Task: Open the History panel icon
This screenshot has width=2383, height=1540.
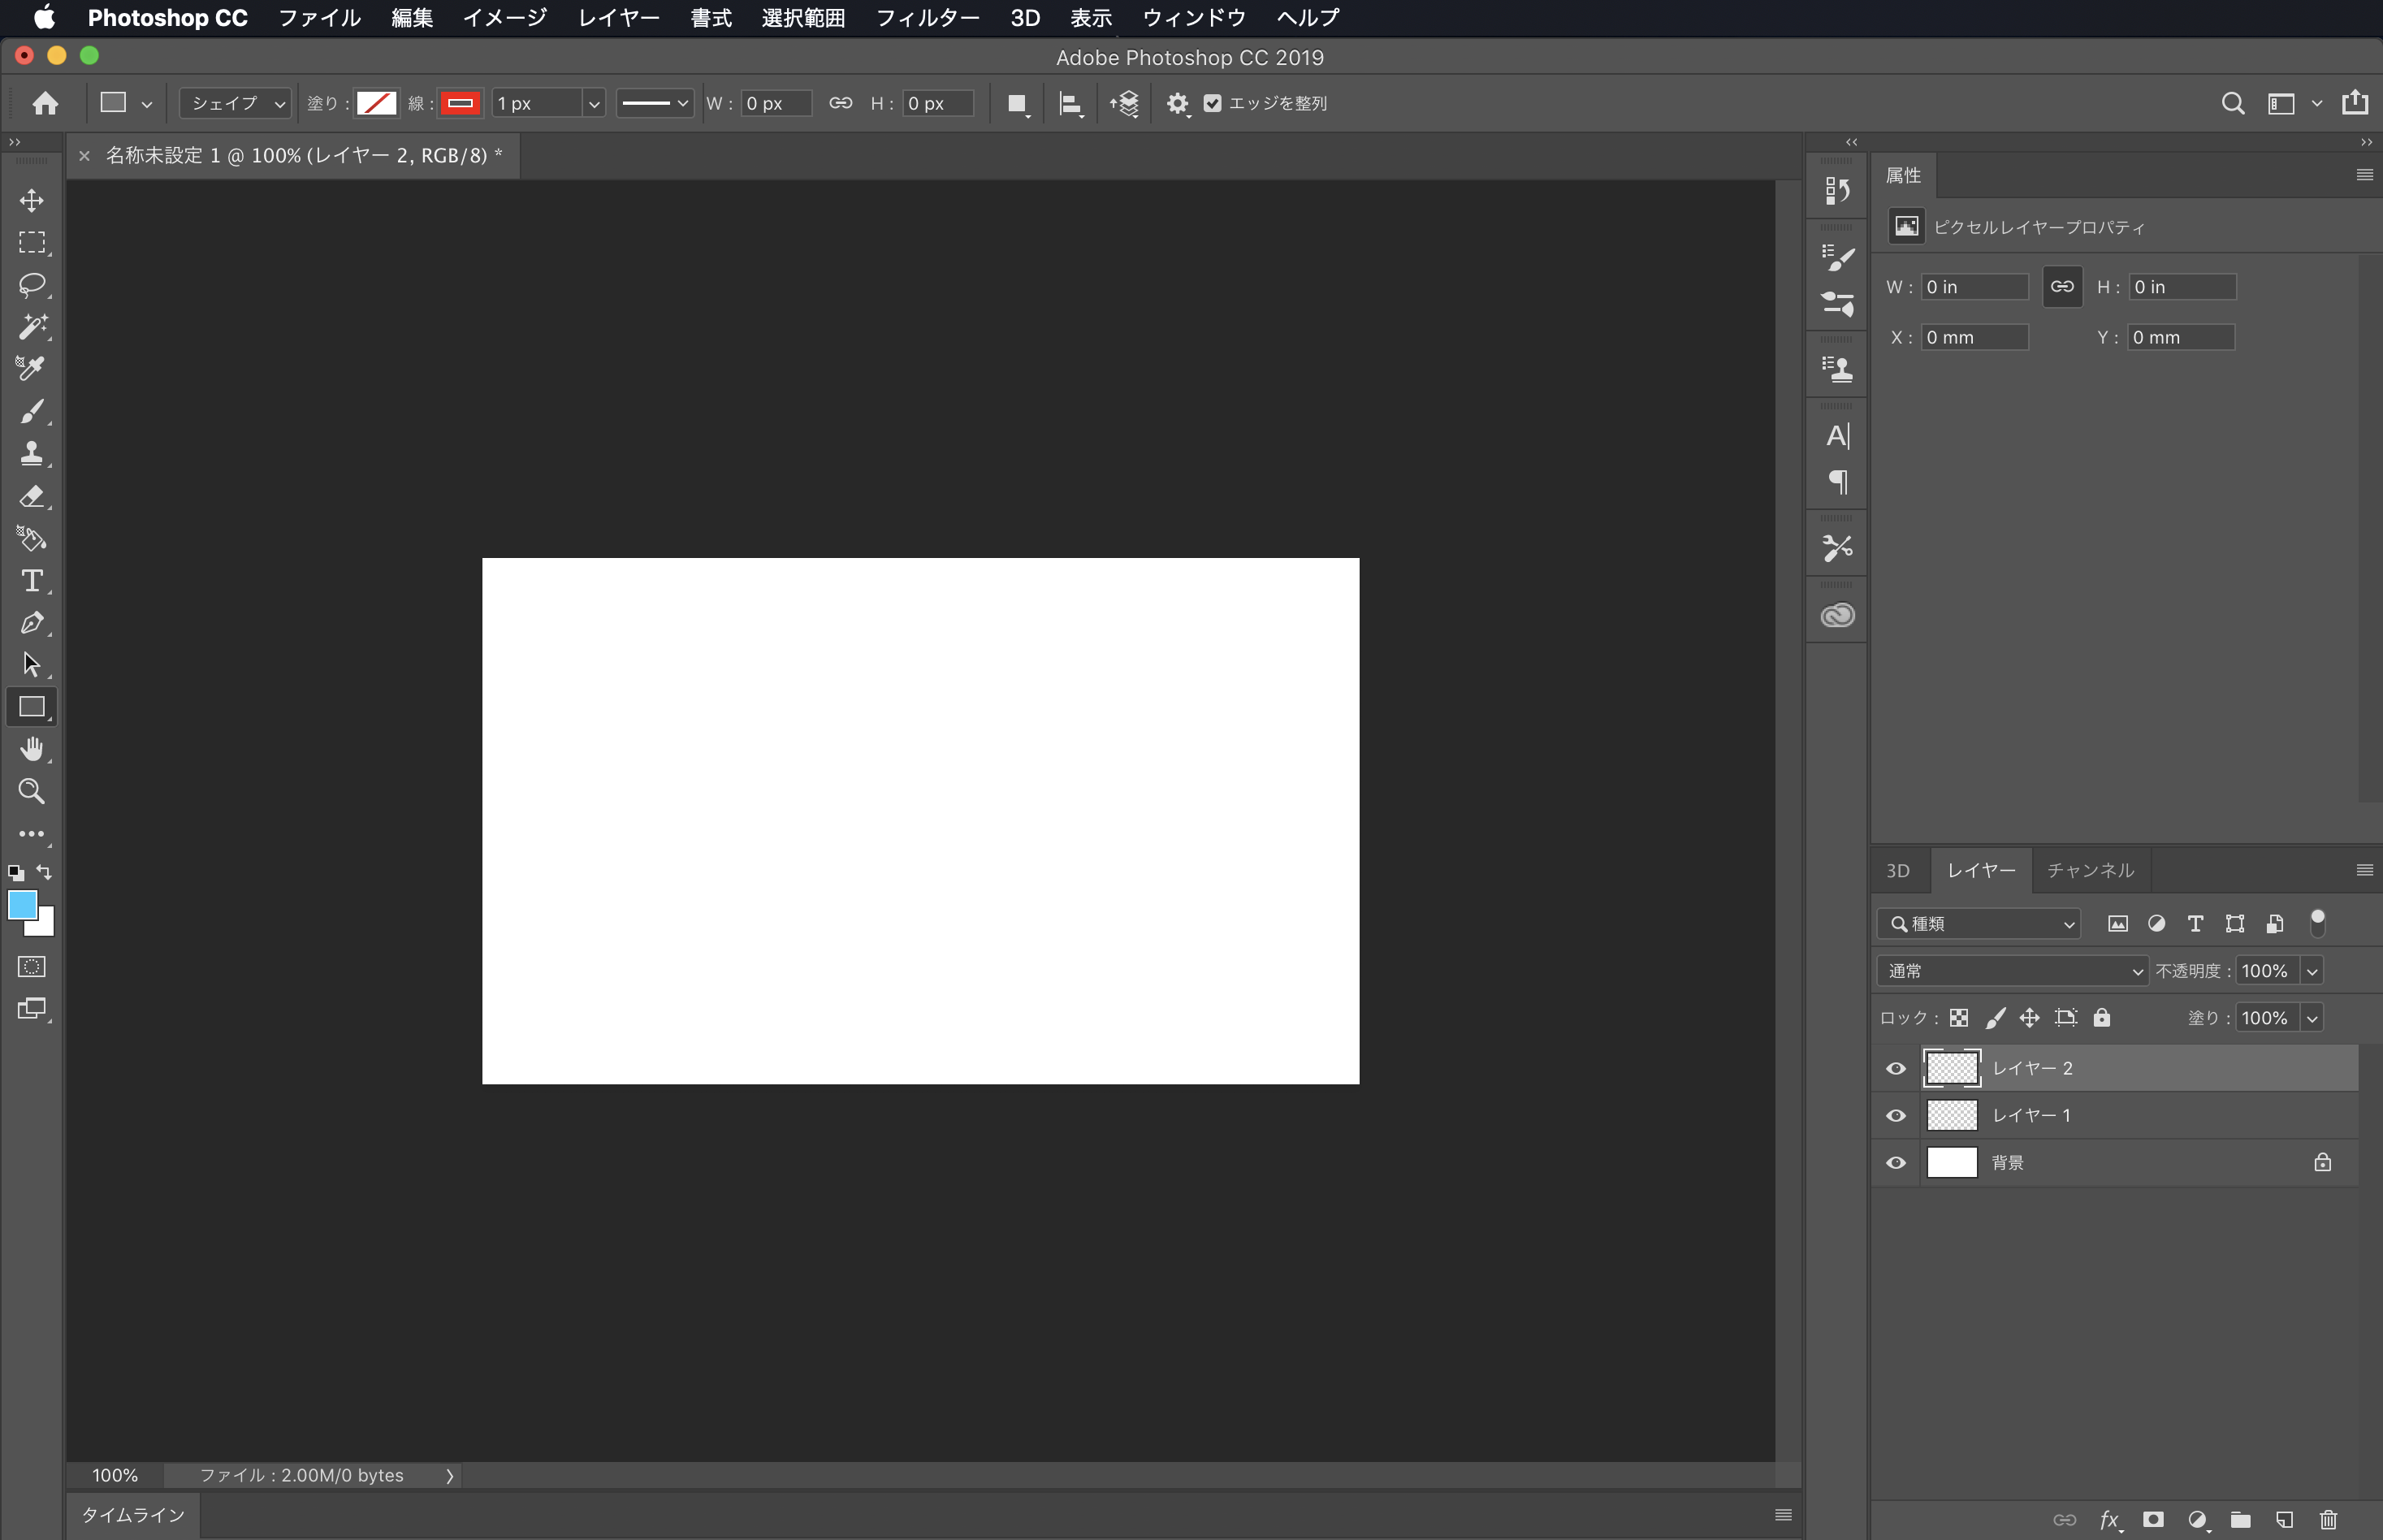Action: (1837, 190)
